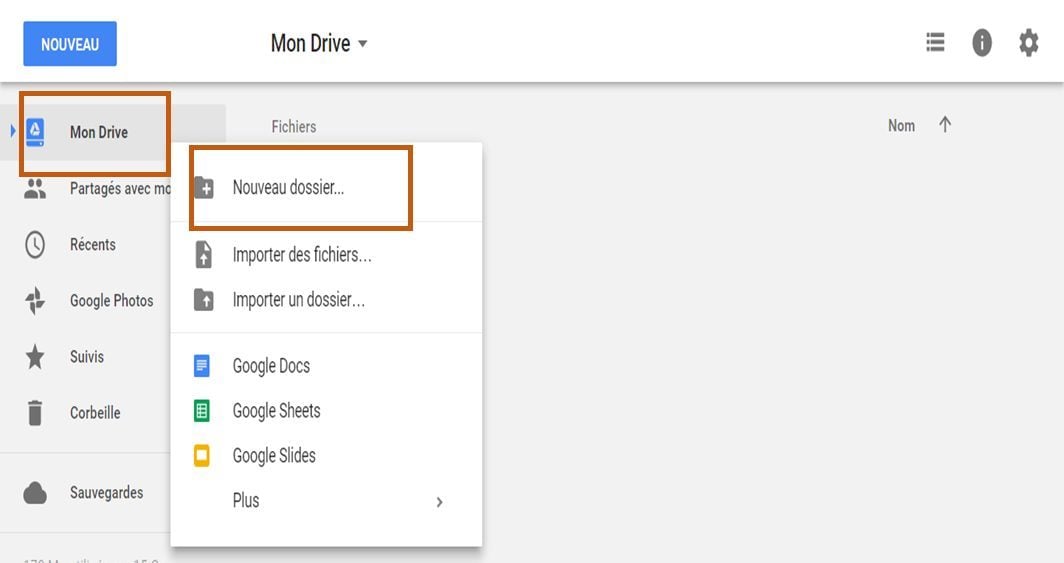Screen dimensions: 1064x563
Task: Click the Suivis star icon
Action: 35,357
